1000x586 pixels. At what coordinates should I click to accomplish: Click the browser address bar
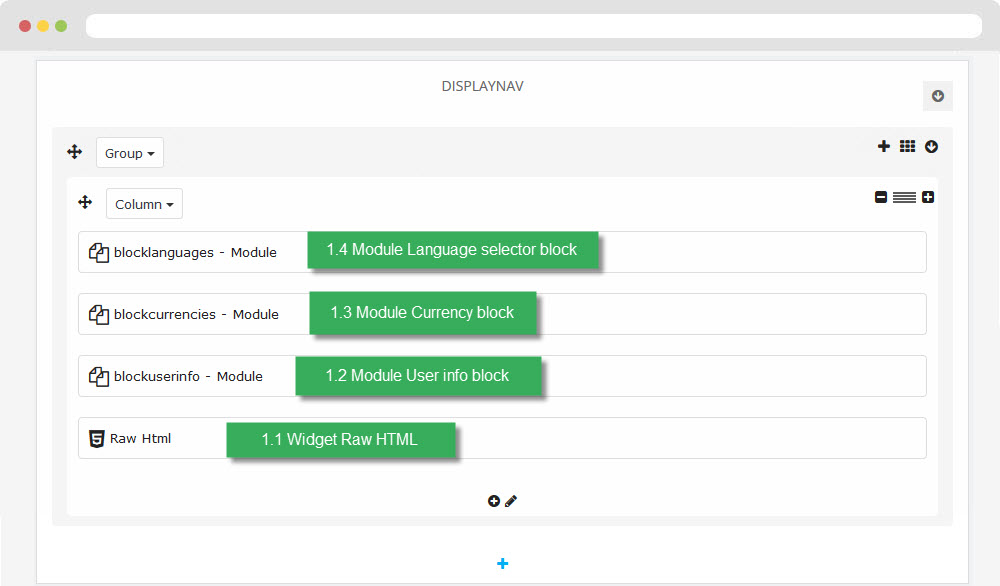point(533,26)
